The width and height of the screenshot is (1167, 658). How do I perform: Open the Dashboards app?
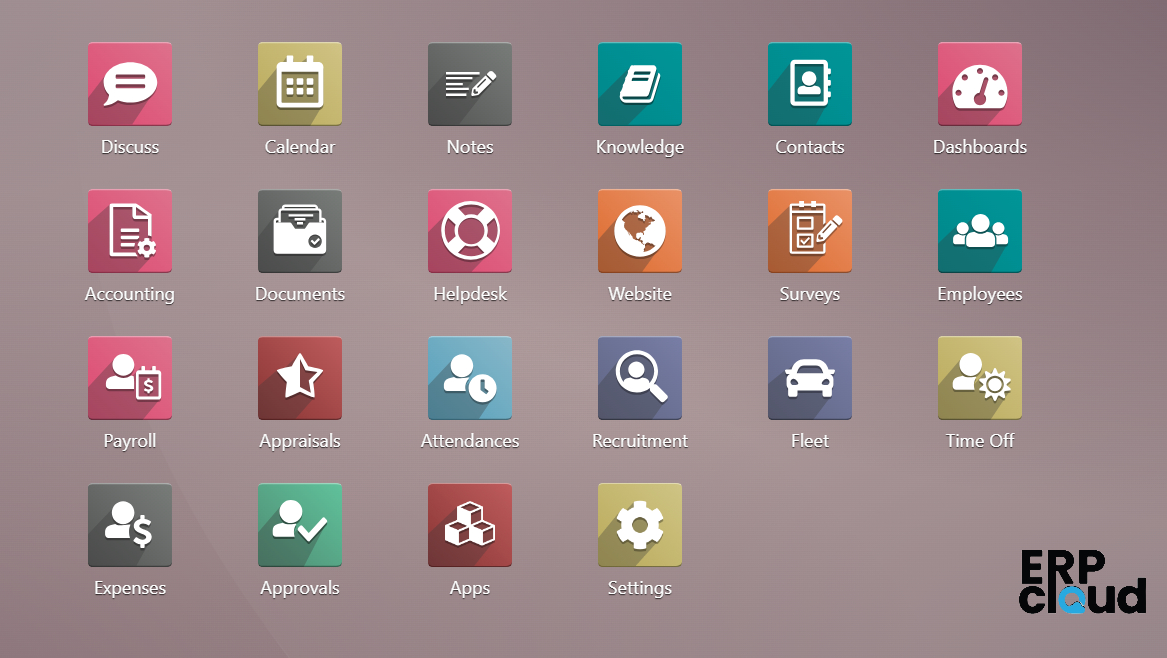(979, 84)
